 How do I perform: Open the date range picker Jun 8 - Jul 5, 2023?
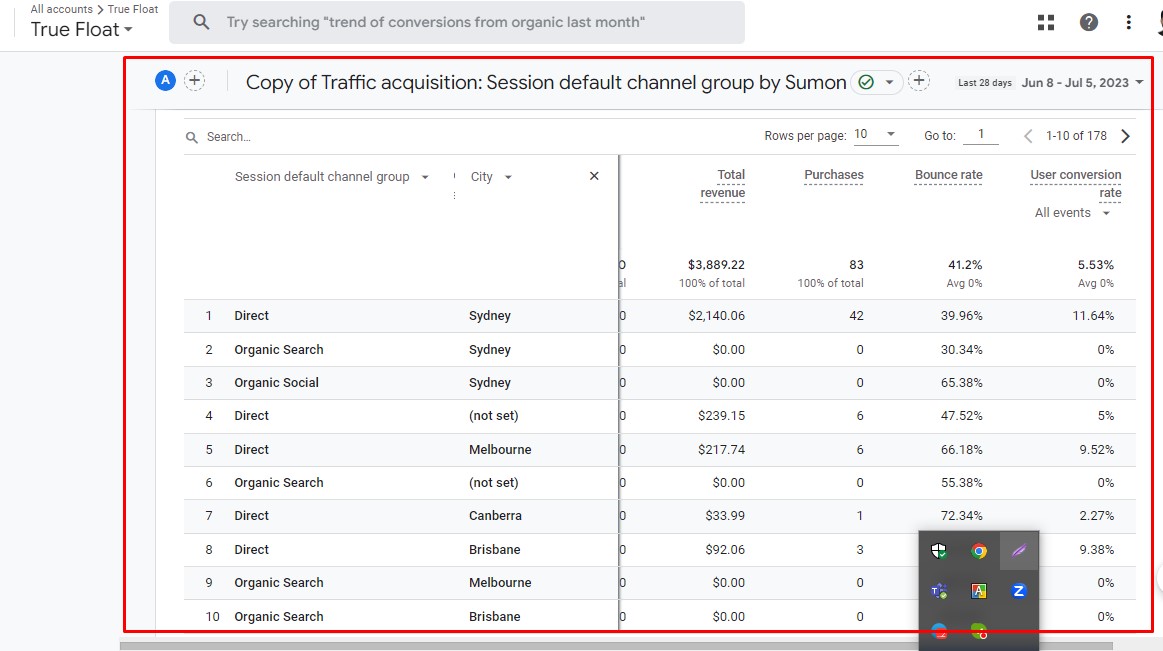[x=1082, y=82]
